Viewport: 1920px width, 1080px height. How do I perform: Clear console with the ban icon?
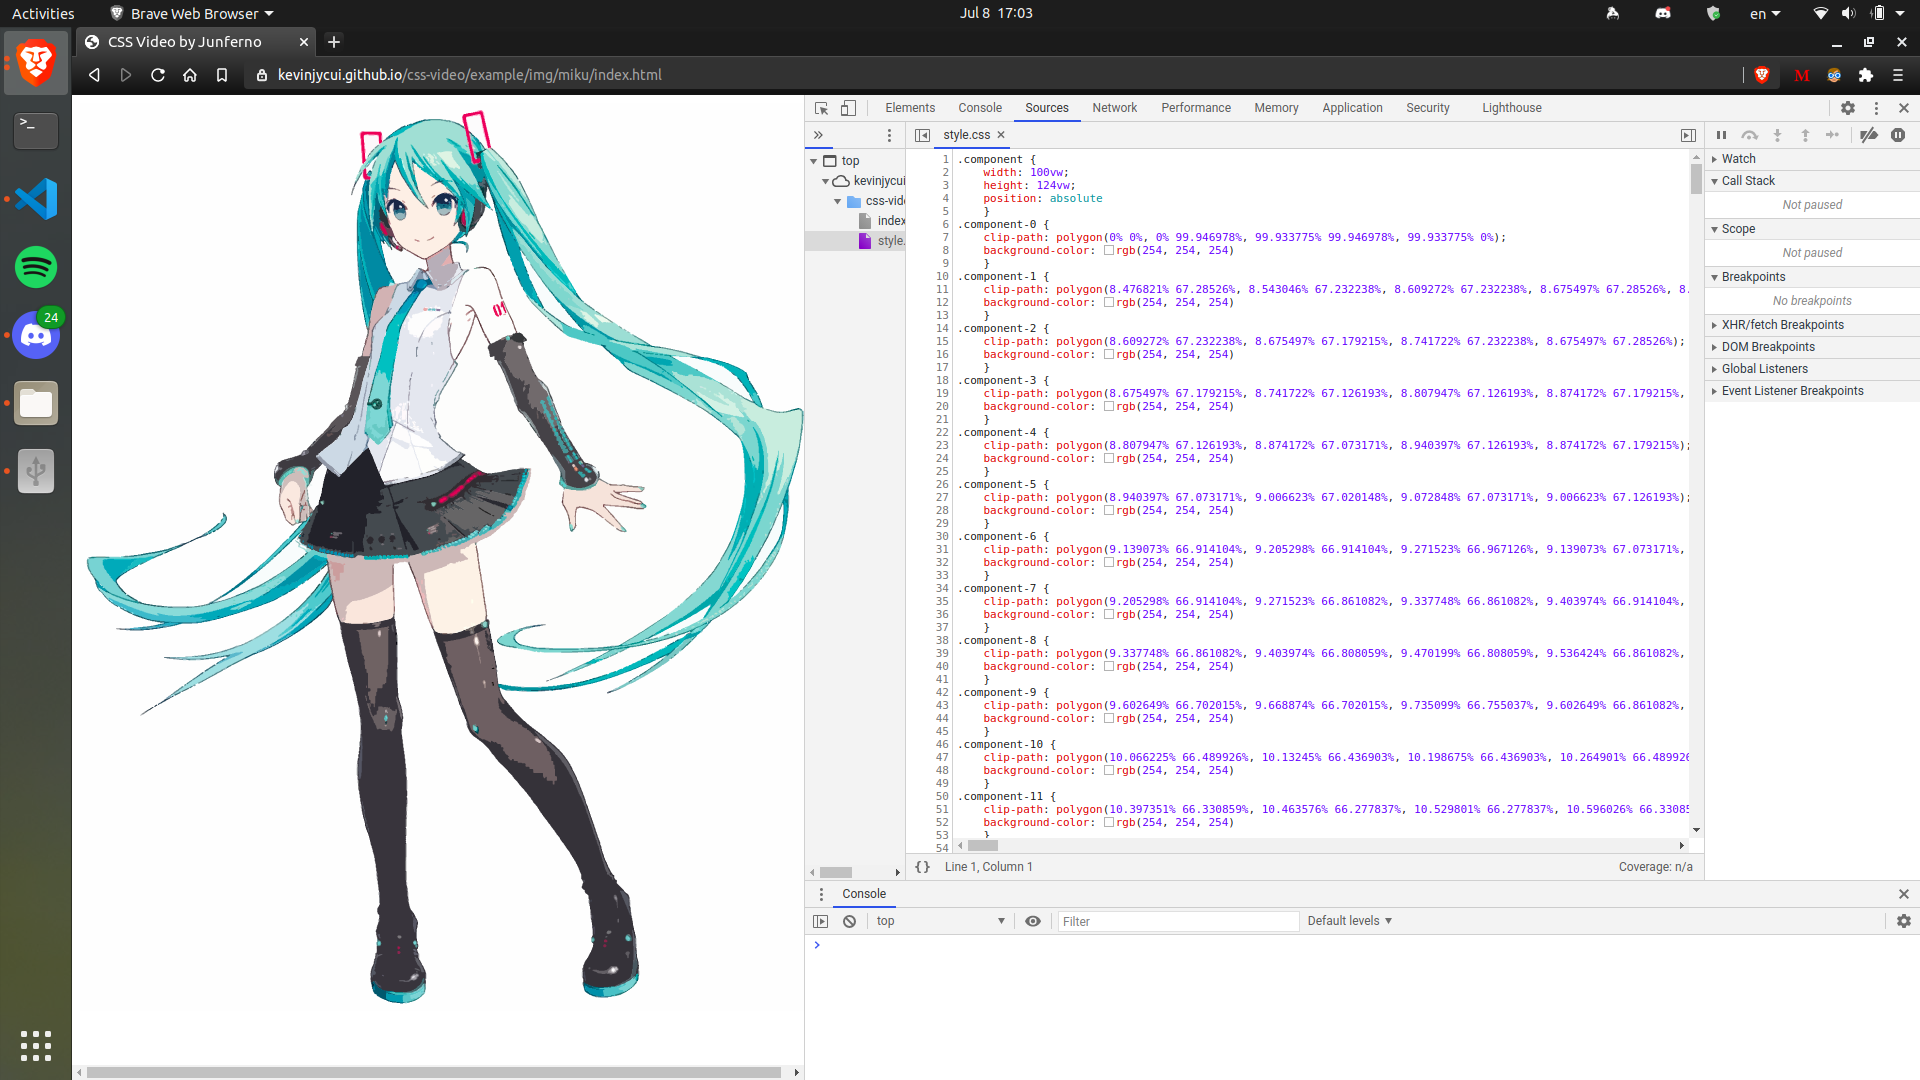tap(849, 921)
